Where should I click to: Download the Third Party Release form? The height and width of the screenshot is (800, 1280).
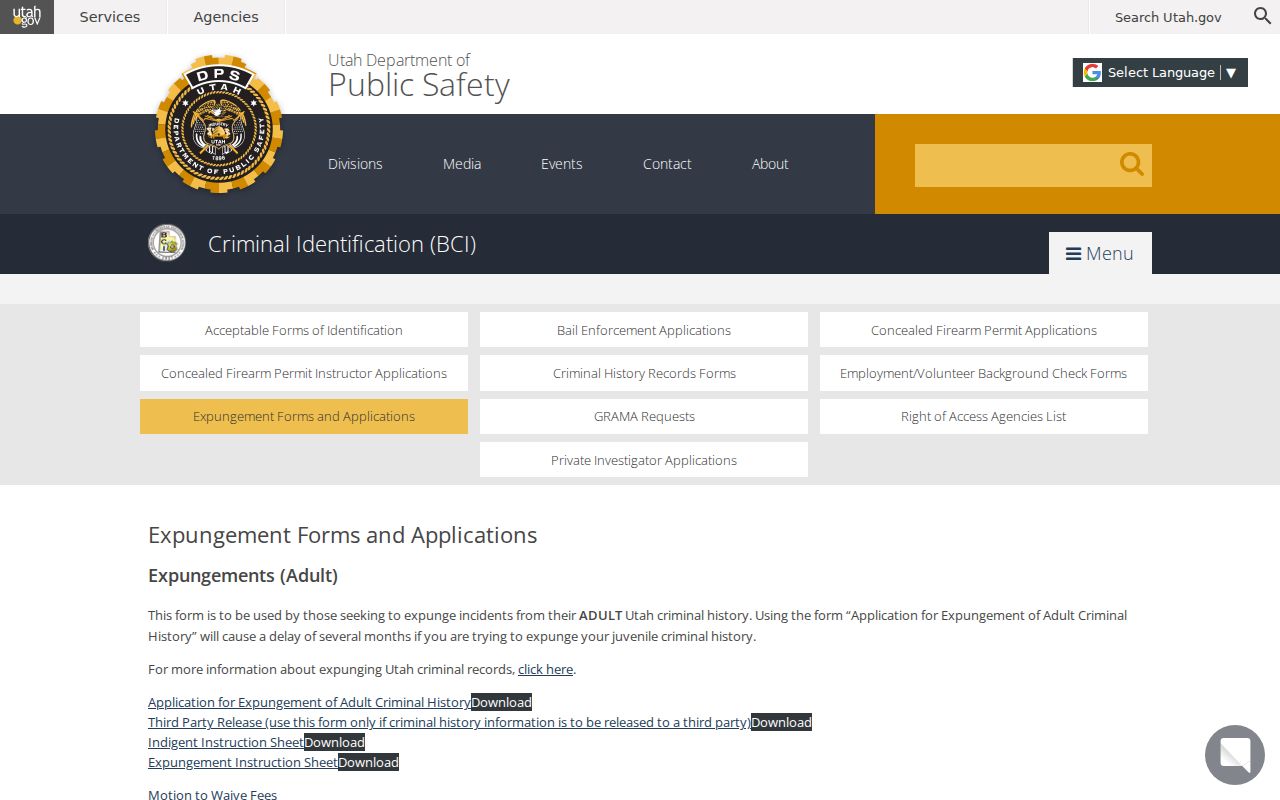click(x=782, y=722)
